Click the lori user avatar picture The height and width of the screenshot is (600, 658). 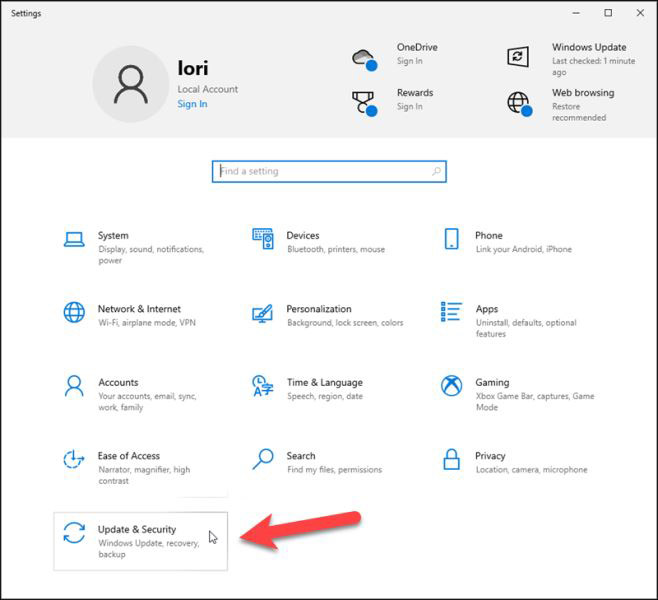[x=131, y=84]
